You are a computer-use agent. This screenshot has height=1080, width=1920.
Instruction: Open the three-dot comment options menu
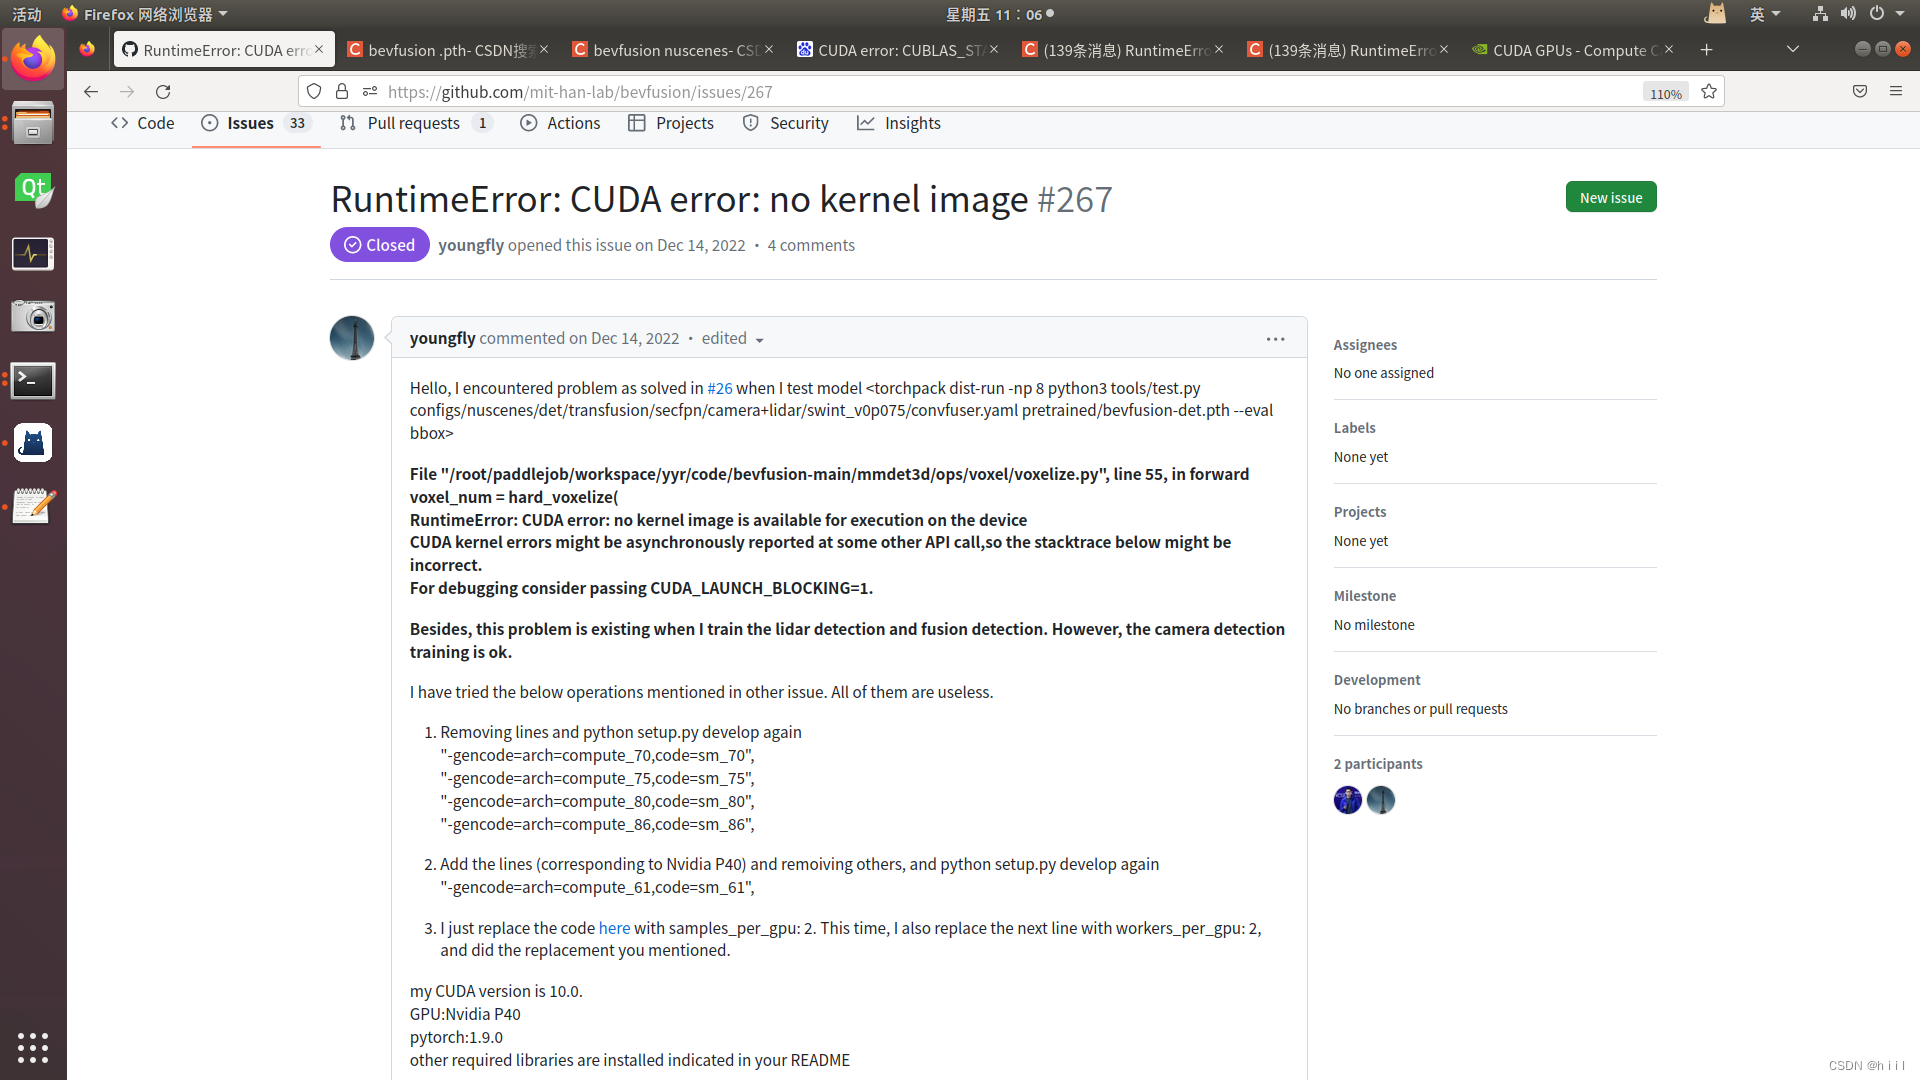click(1275, 339)
